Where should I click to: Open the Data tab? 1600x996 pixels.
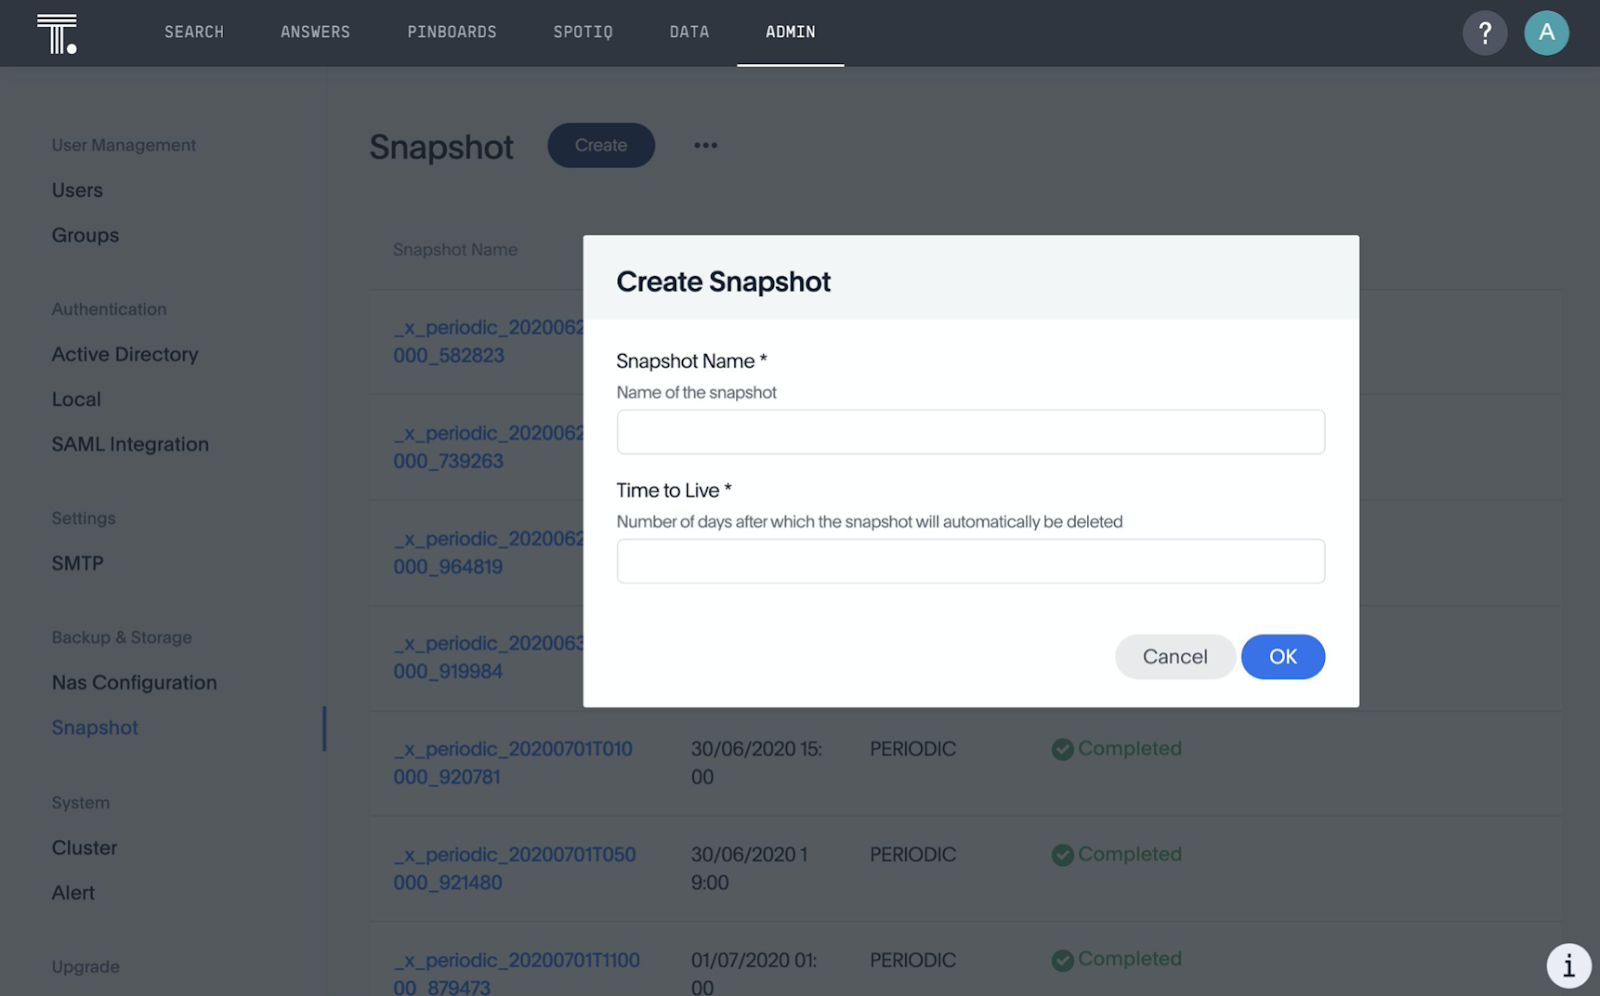[x=689, y=32]
